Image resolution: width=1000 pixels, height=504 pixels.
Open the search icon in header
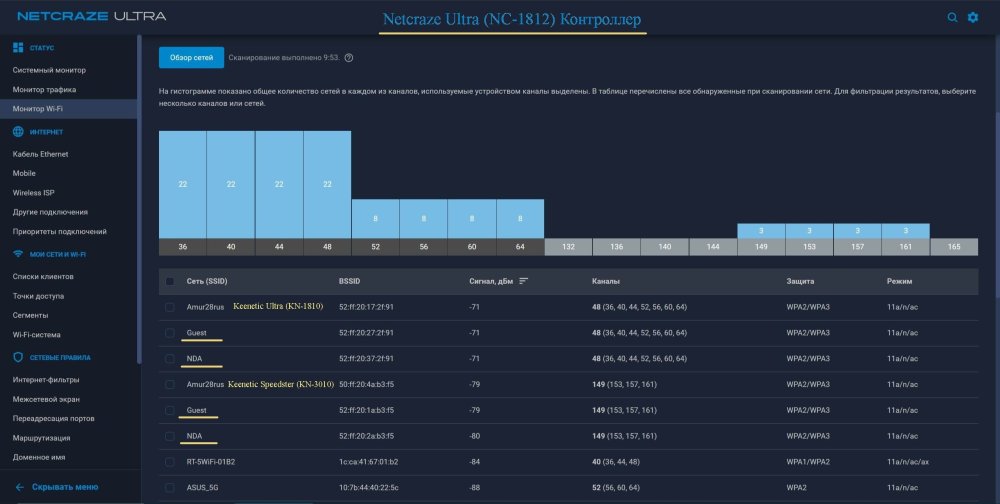(x=952, y=17)
